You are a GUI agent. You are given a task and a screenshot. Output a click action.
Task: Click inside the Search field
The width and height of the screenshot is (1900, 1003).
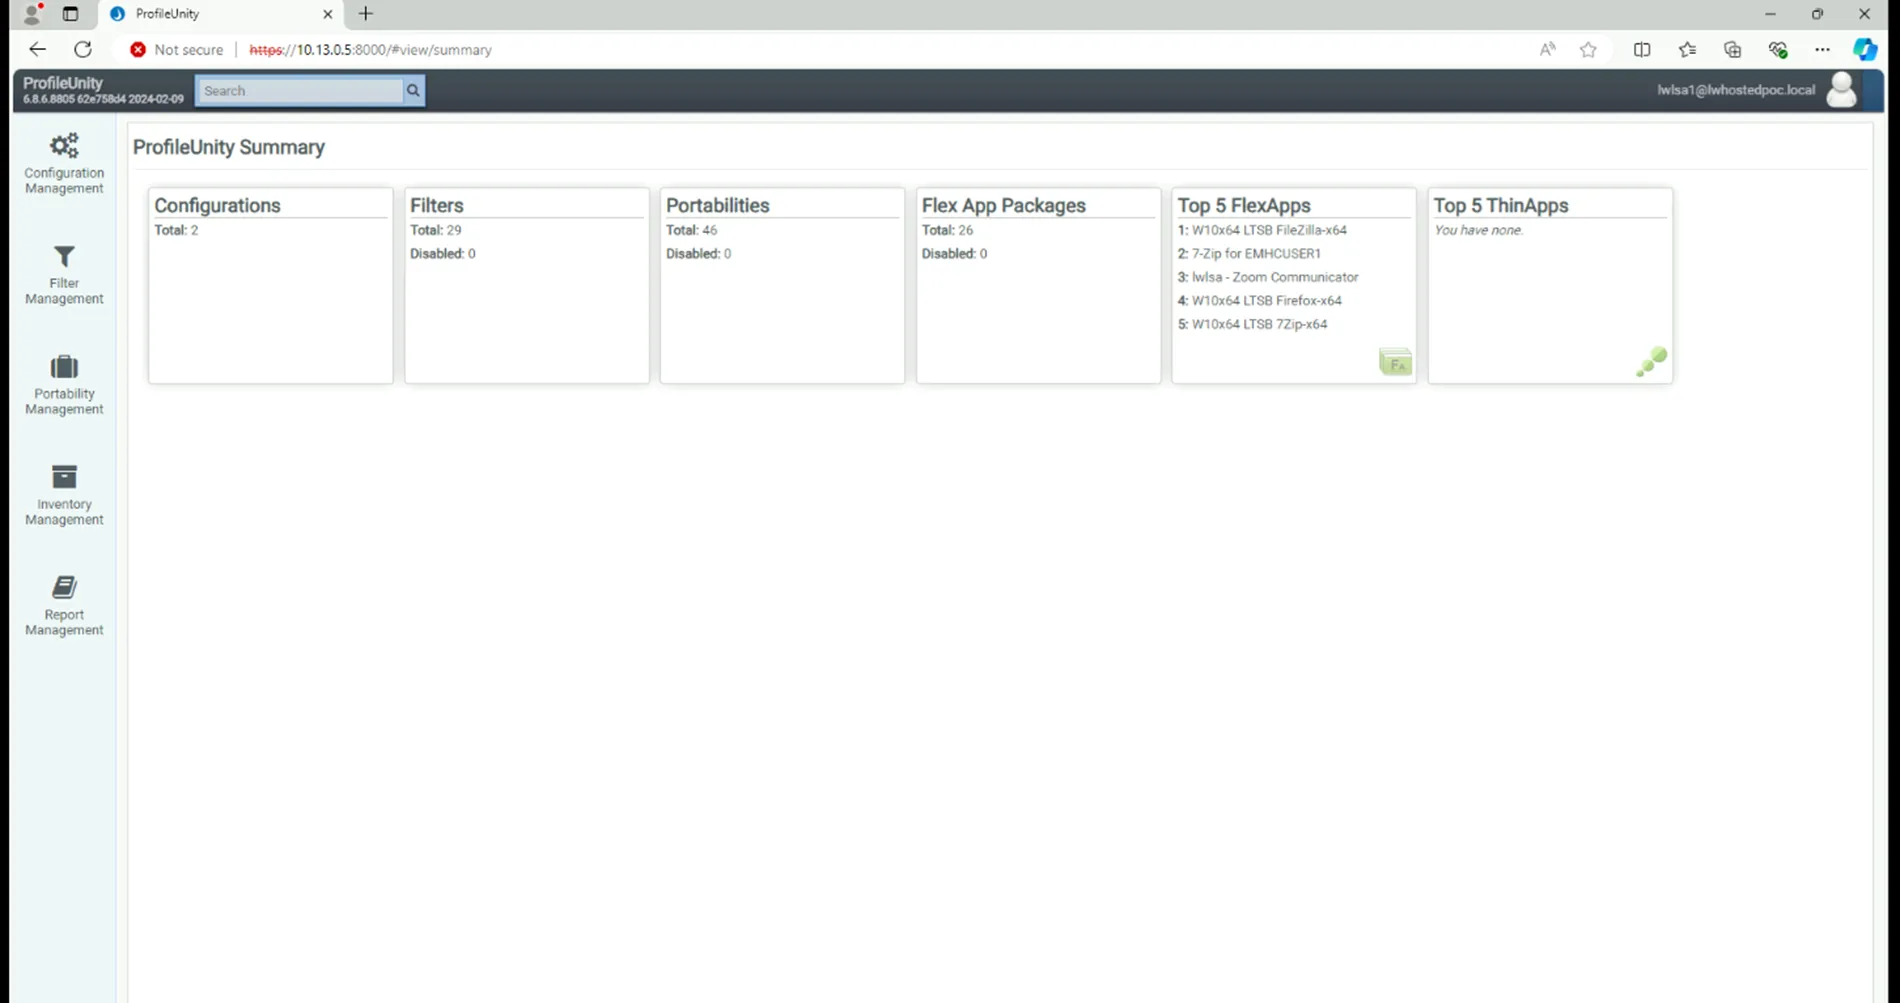(x=300, y=91)
